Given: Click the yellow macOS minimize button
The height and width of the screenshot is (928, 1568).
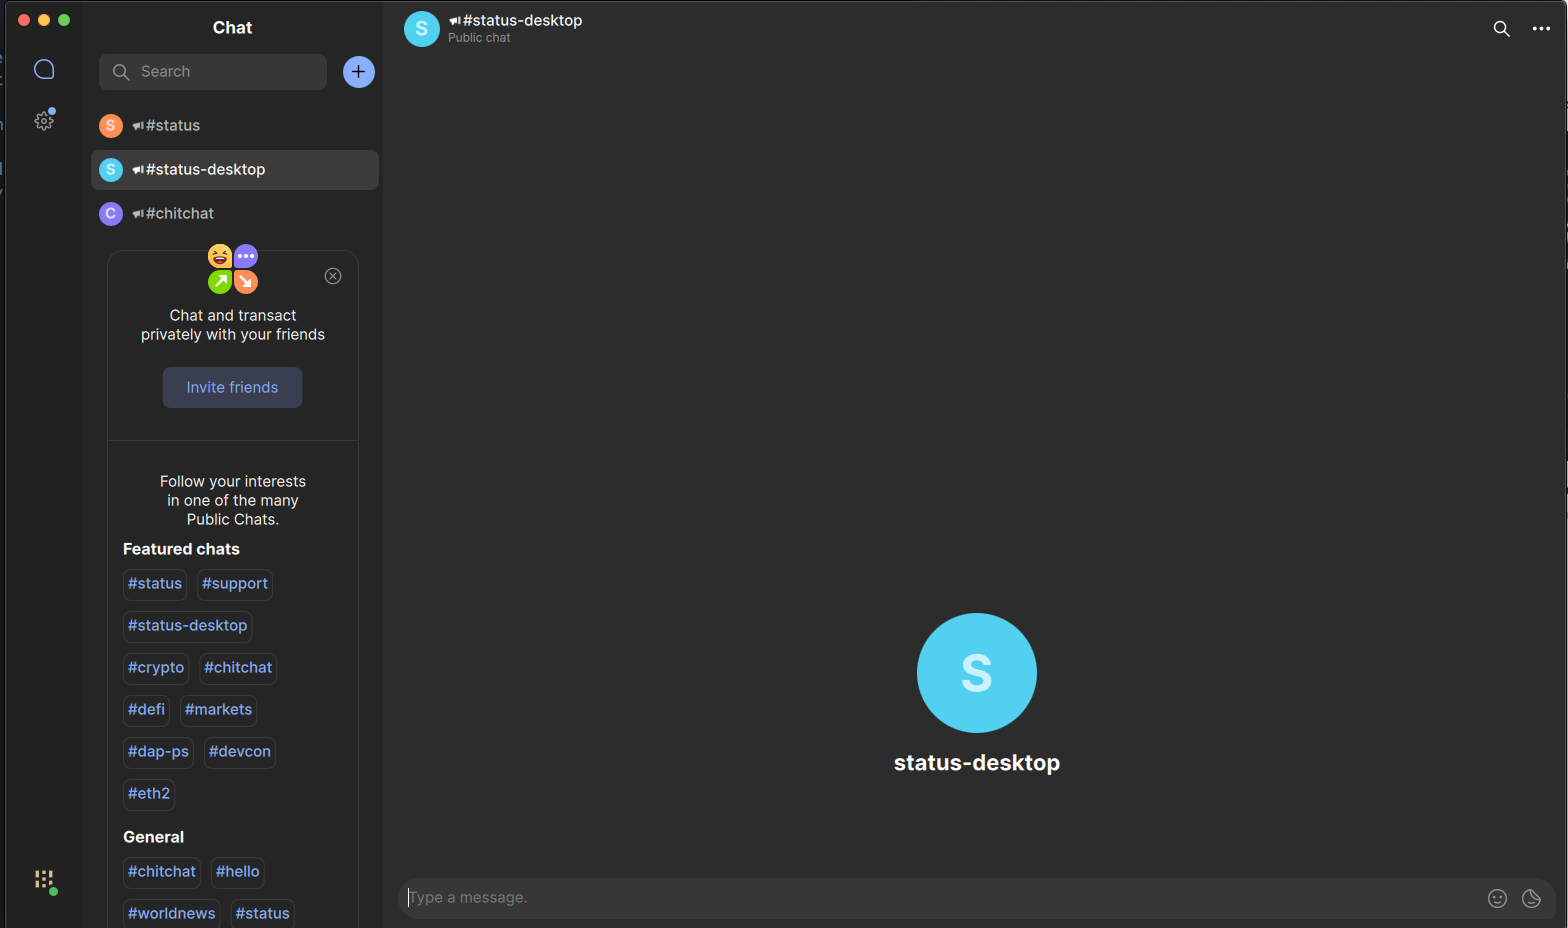Looking at the screenshot, I should tap(44, 20).
